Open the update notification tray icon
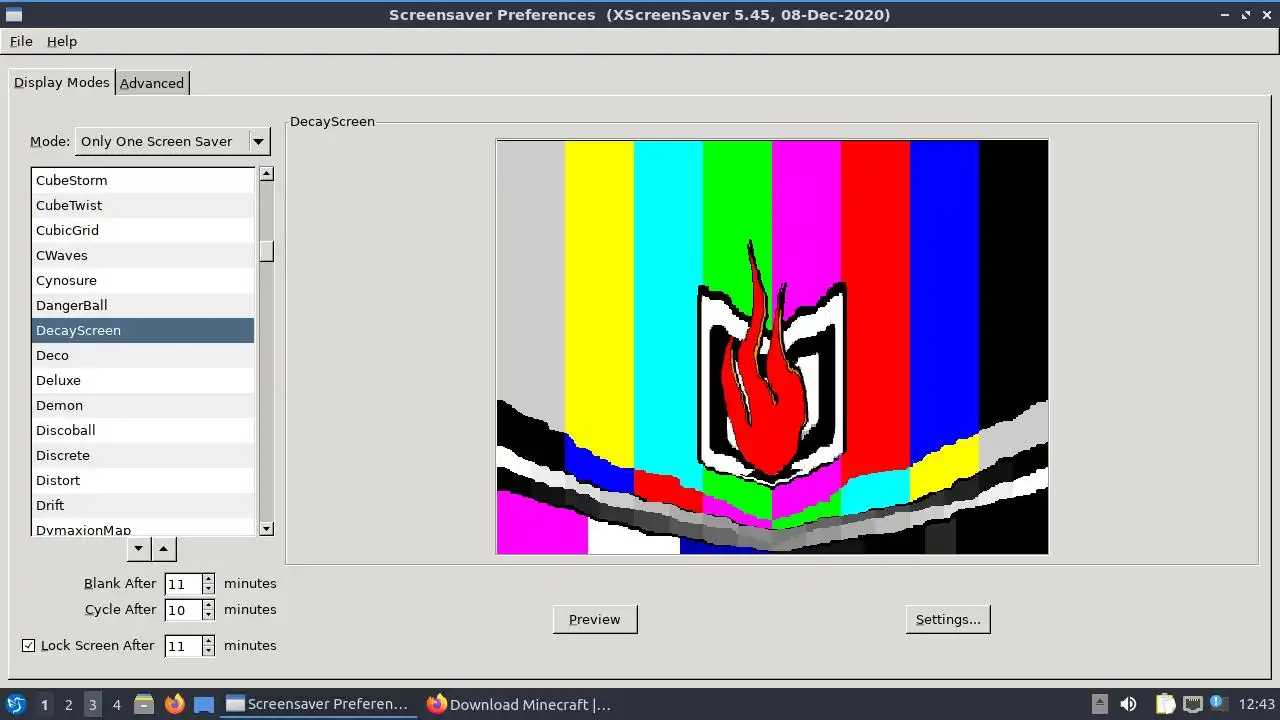This screenshot has width=1280, height=720. (1219, 704)
